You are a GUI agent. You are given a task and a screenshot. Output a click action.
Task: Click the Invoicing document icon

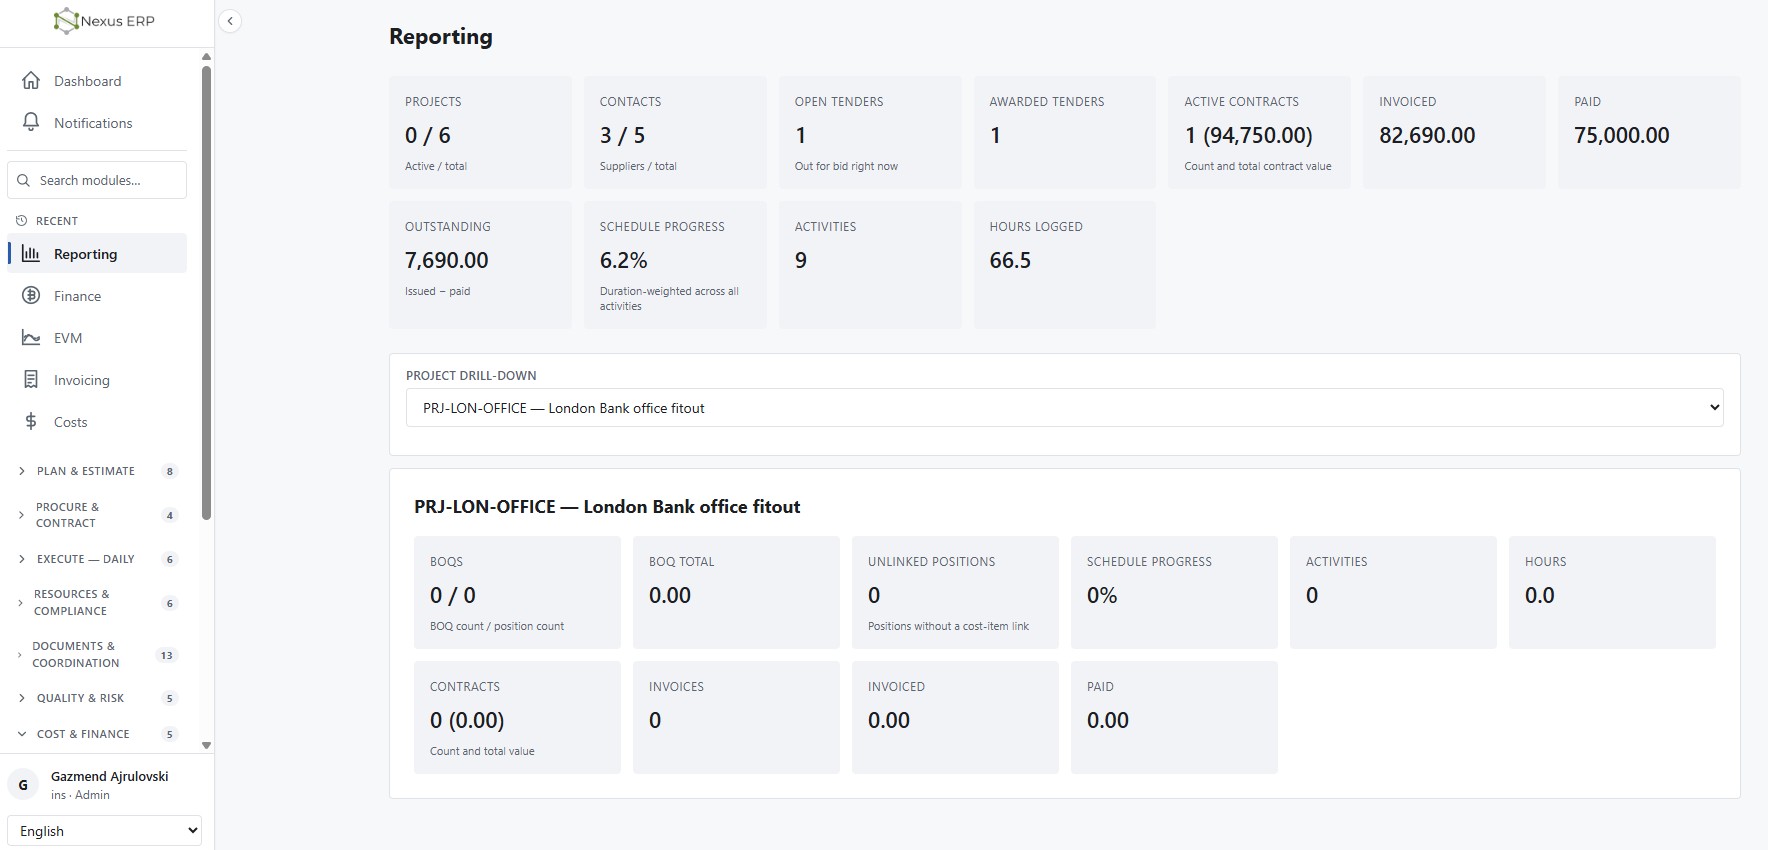31,380
